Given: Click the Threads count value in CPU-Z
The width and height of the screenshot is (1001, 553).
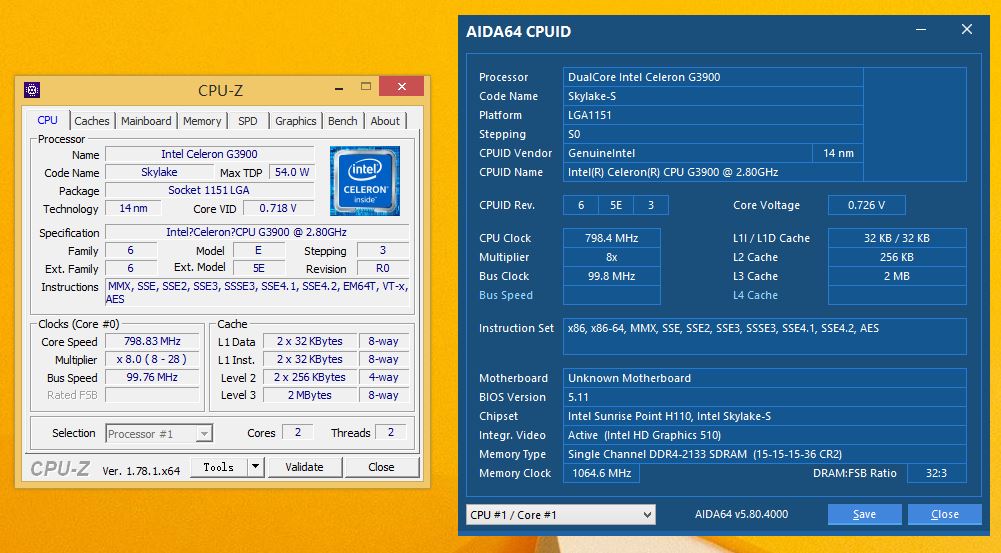Looking at the screenshot, I should (x=391, y=432).
